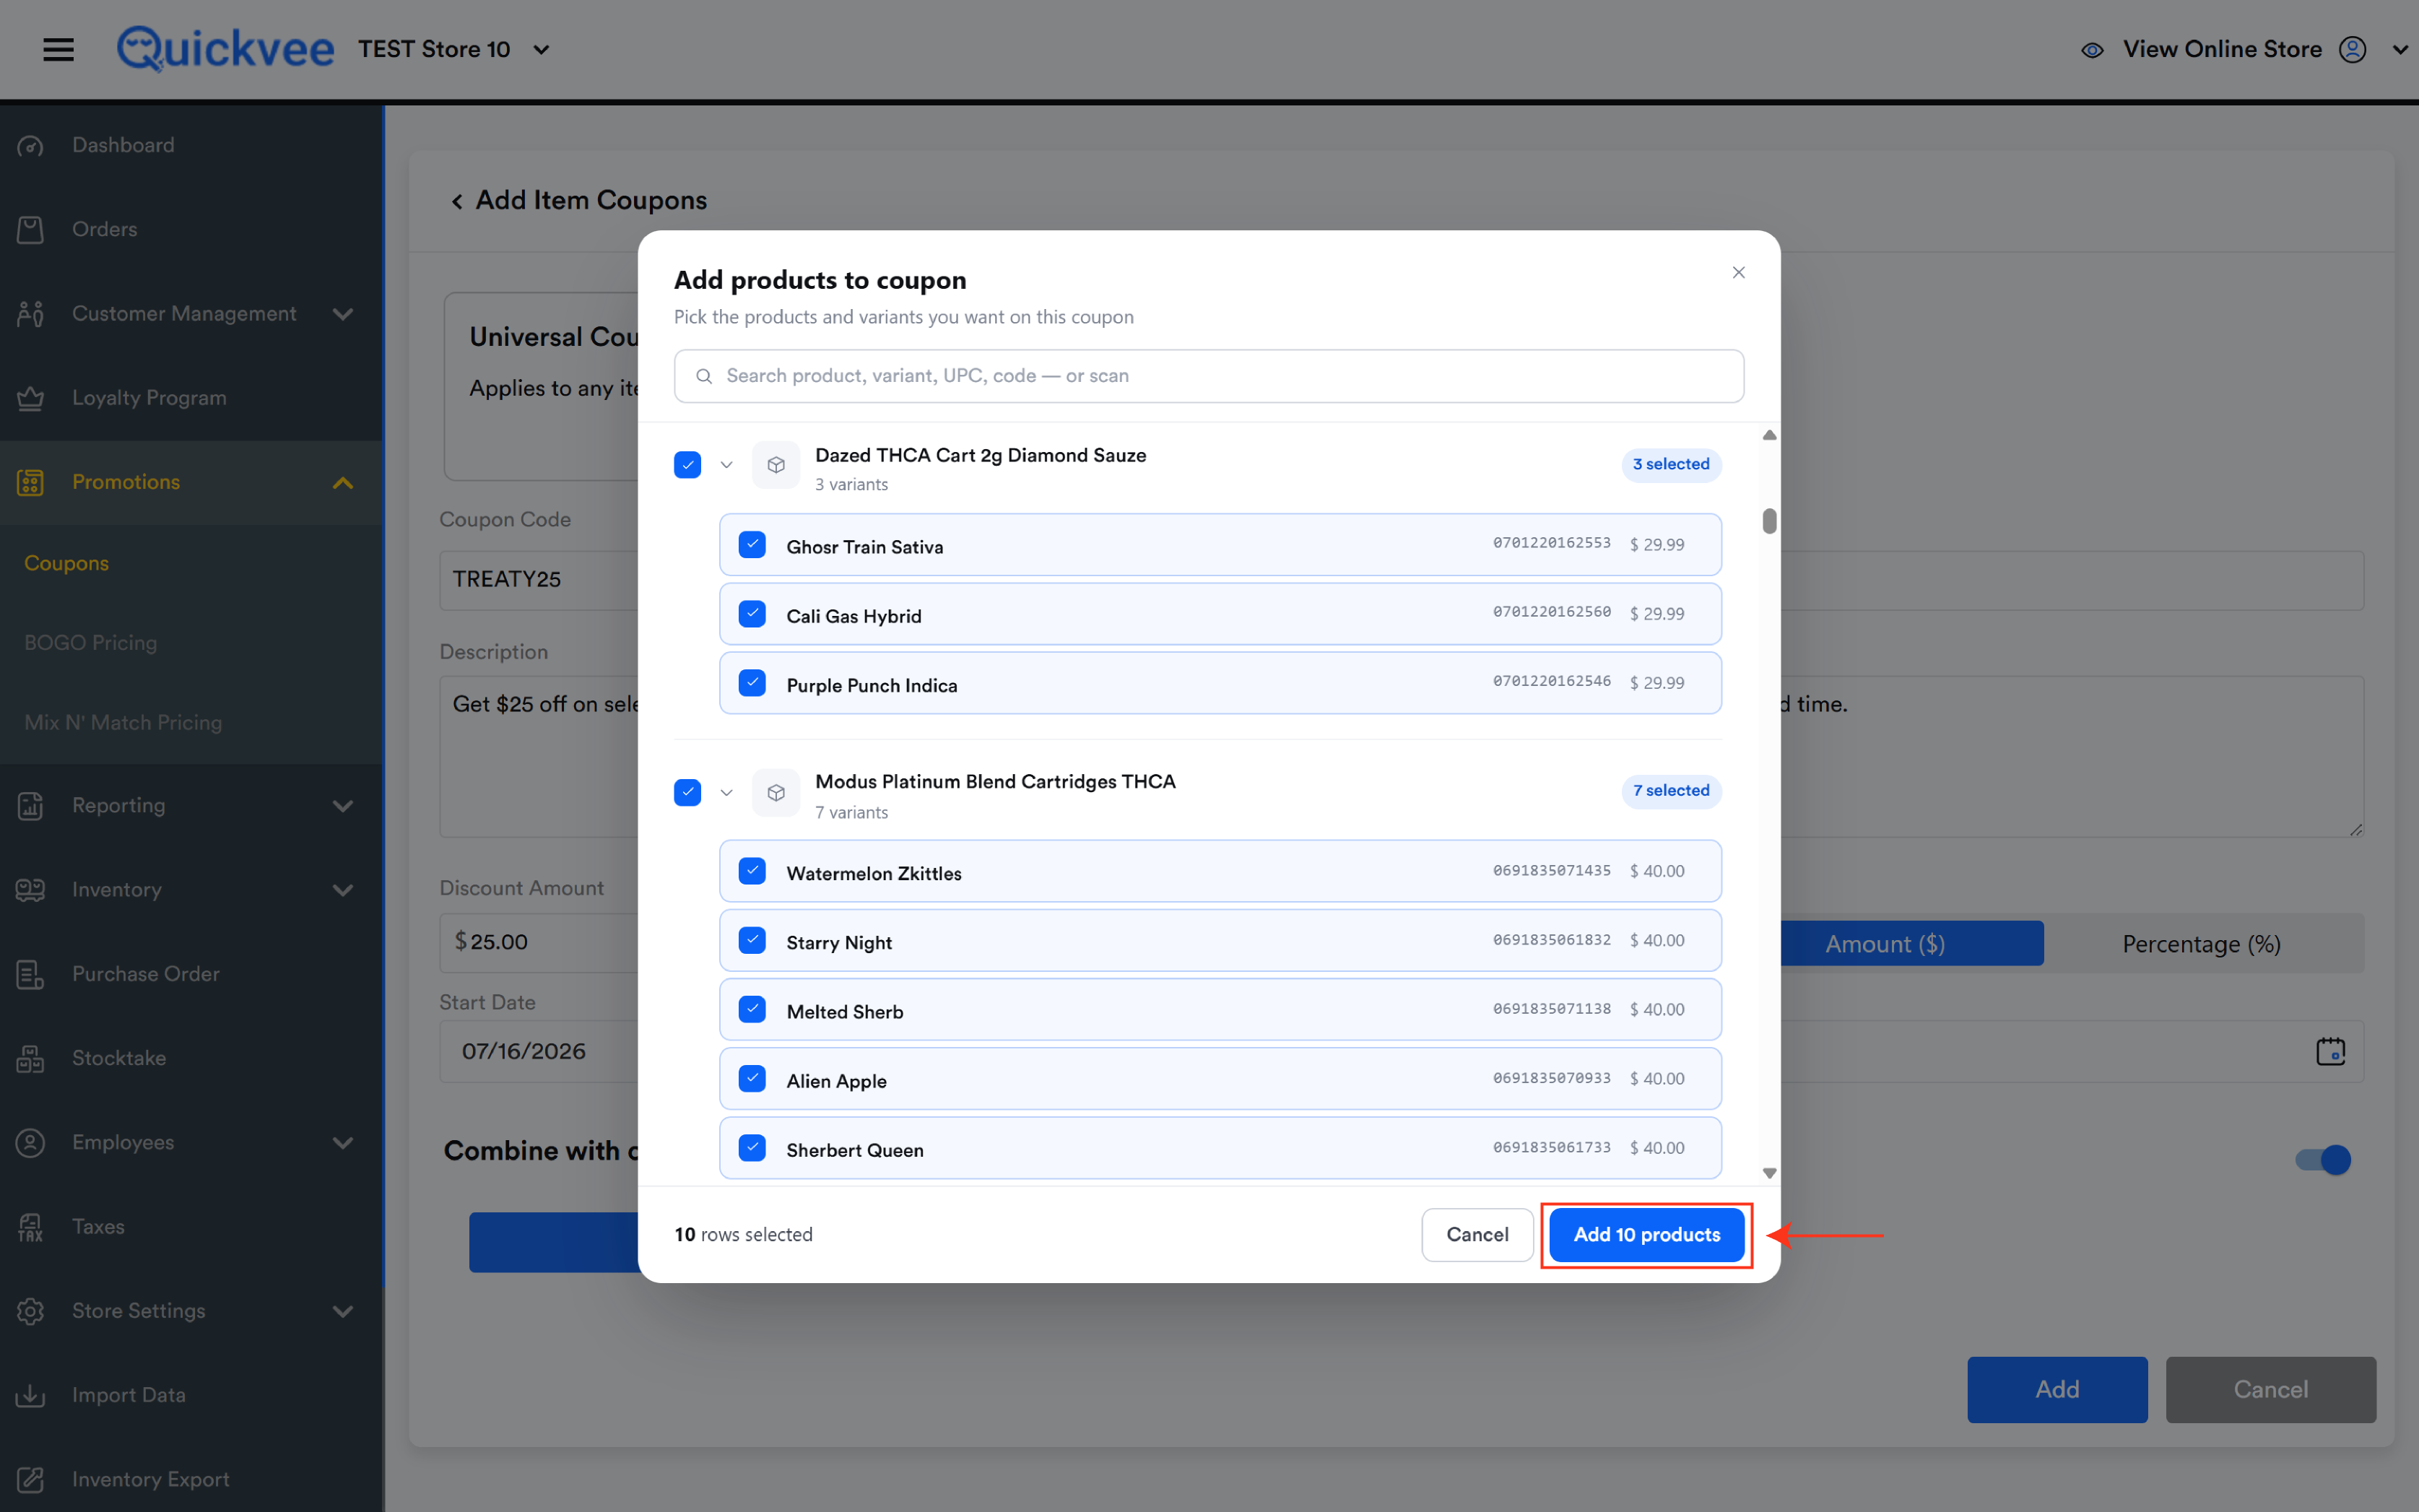Screen dimensions: 2419x1512
Task: Open the Start Date calendar icon
Action: click(x=2330, y=1051)
